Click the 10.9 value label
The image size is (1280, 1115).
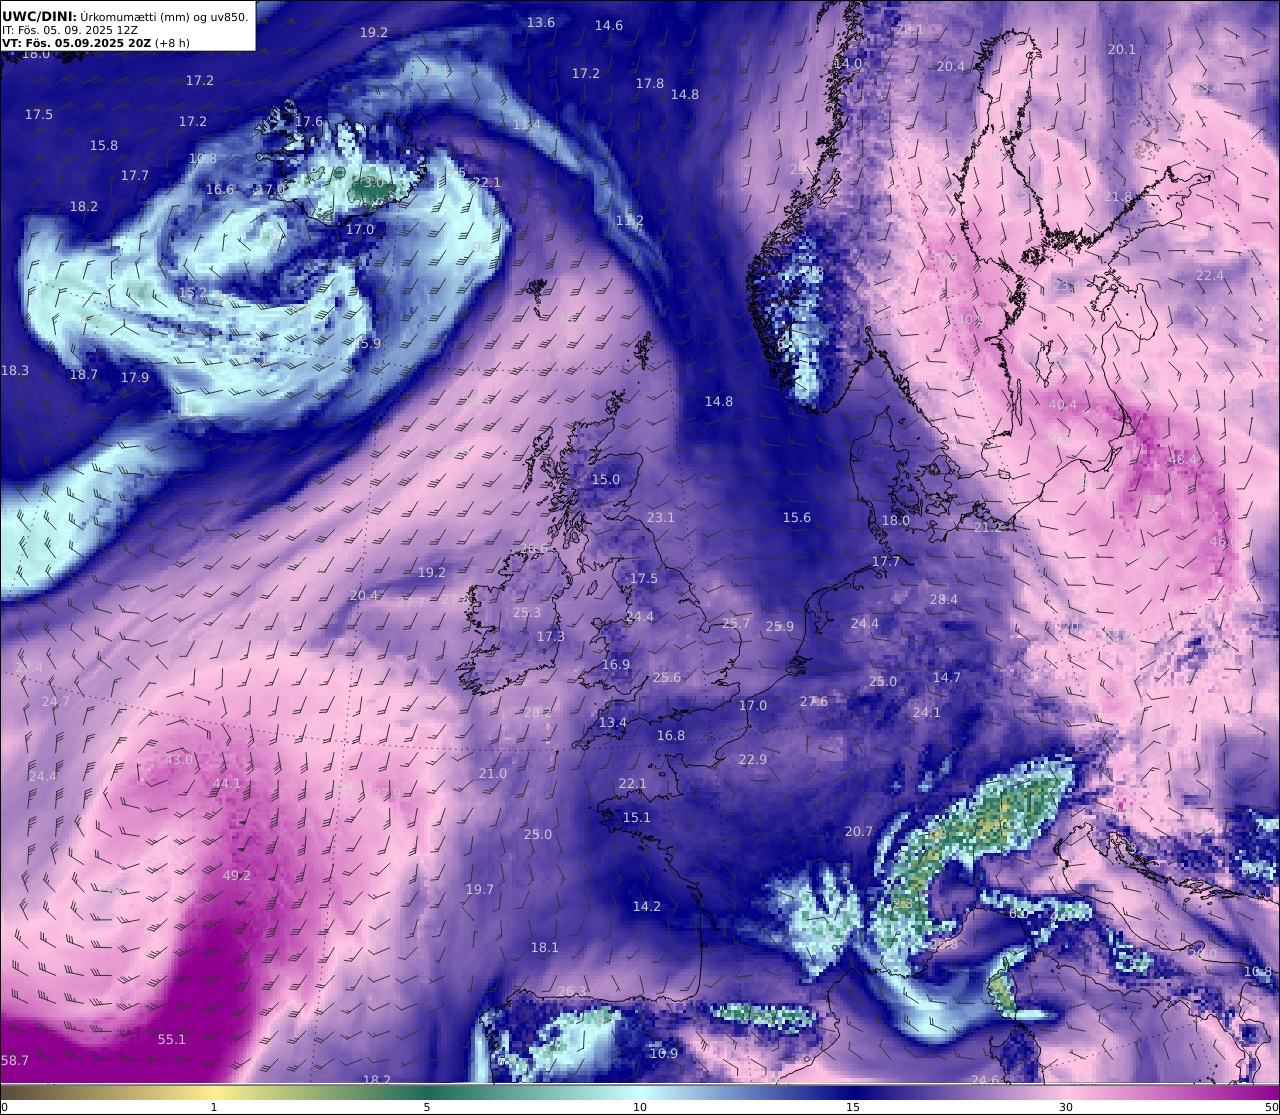coord(664,1053)
